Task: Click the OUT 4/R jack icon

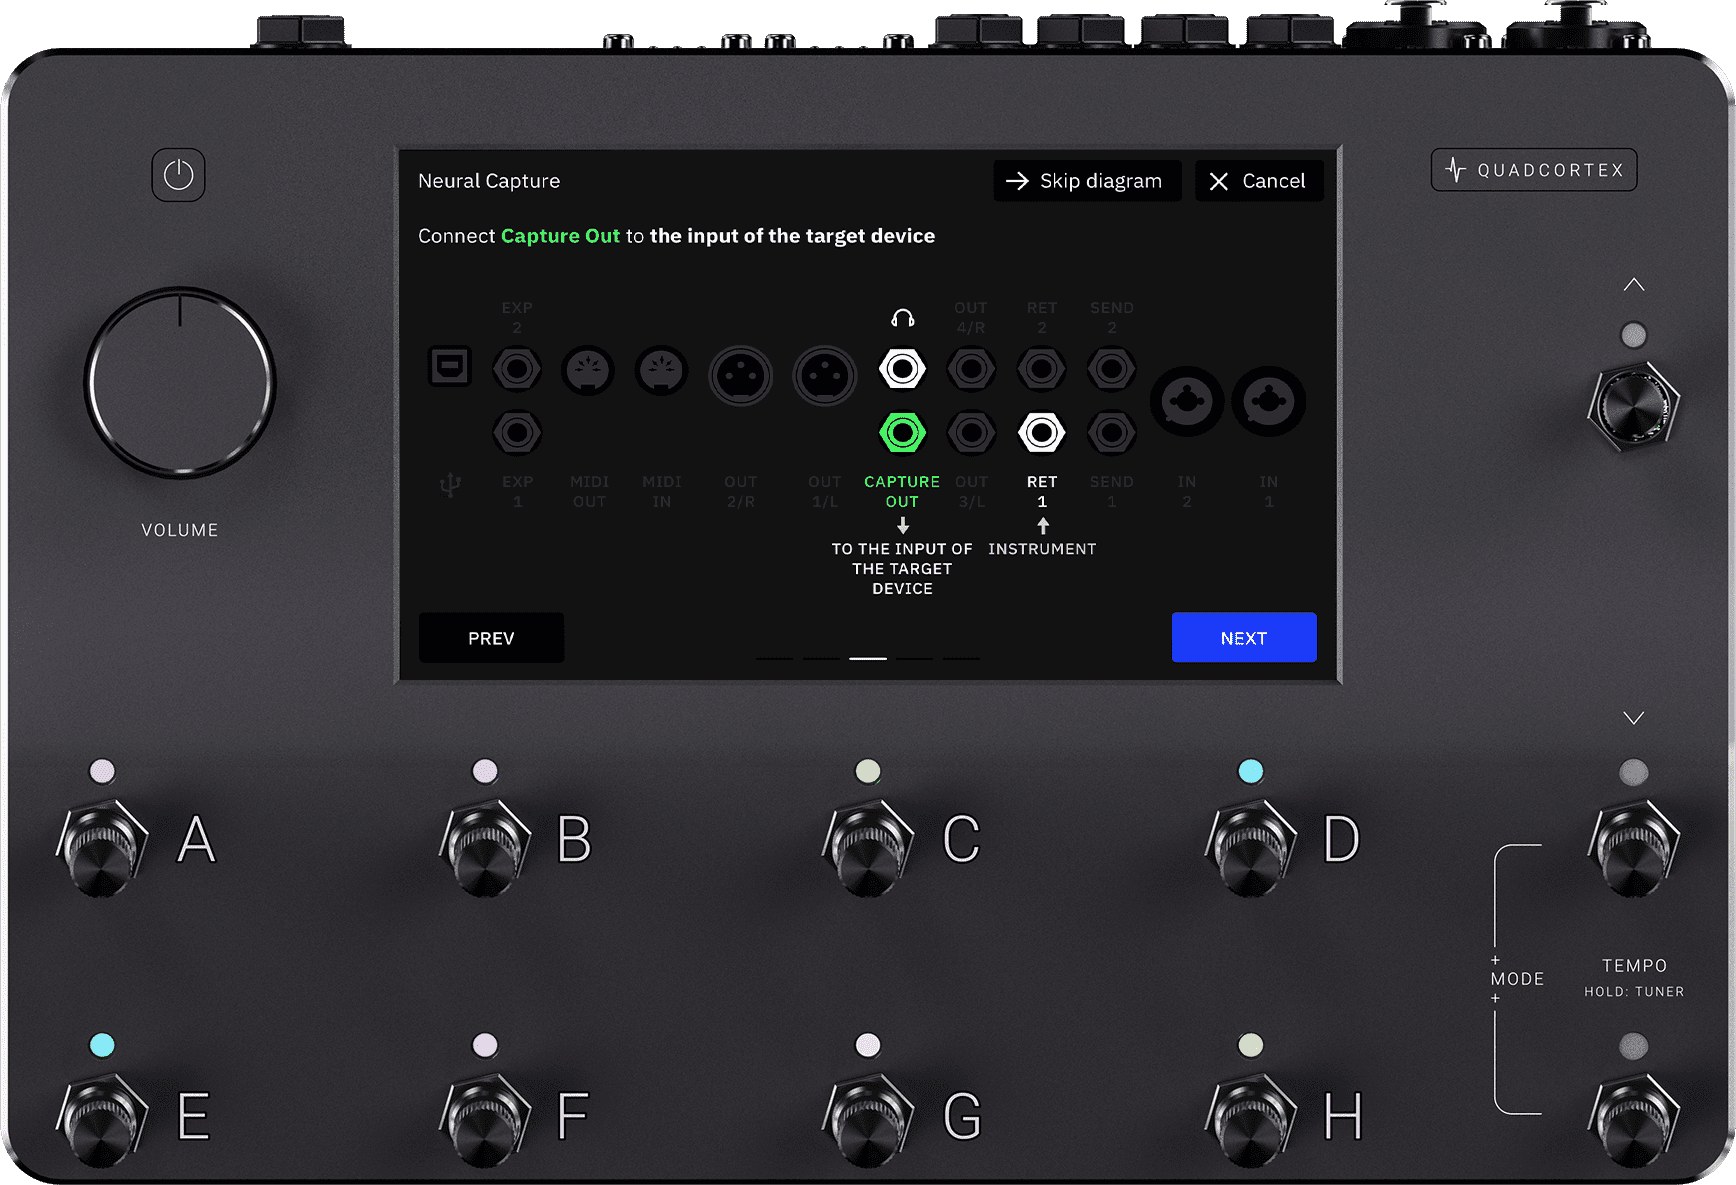Action: [x=971, y=369]
